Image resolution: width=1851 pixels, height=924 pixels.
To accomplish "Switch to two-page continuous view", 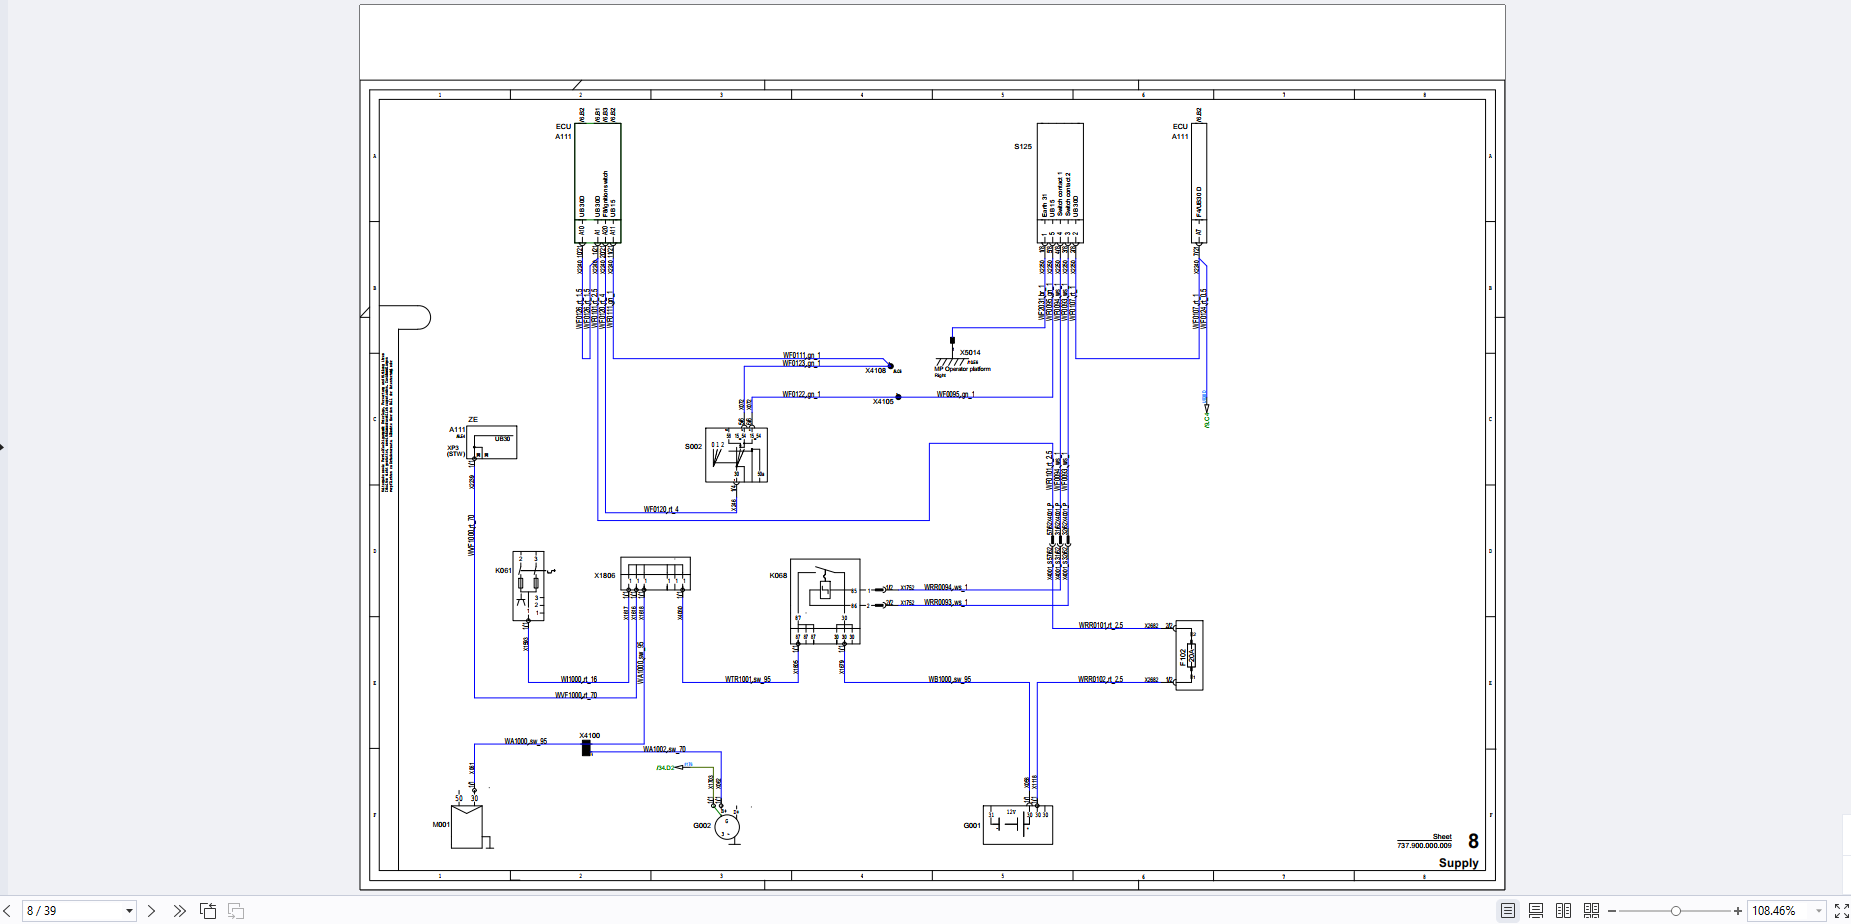I will (1592, 911).
